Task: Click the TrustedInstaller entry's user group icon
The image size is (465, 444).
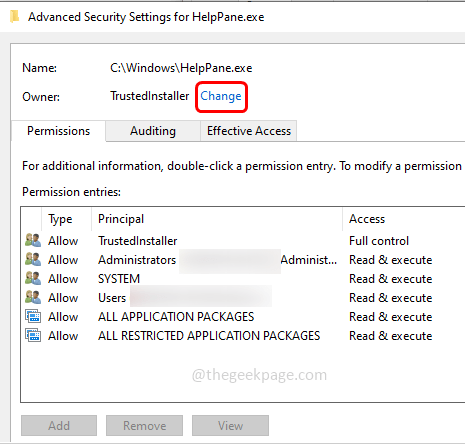Action: click(33, 240)
